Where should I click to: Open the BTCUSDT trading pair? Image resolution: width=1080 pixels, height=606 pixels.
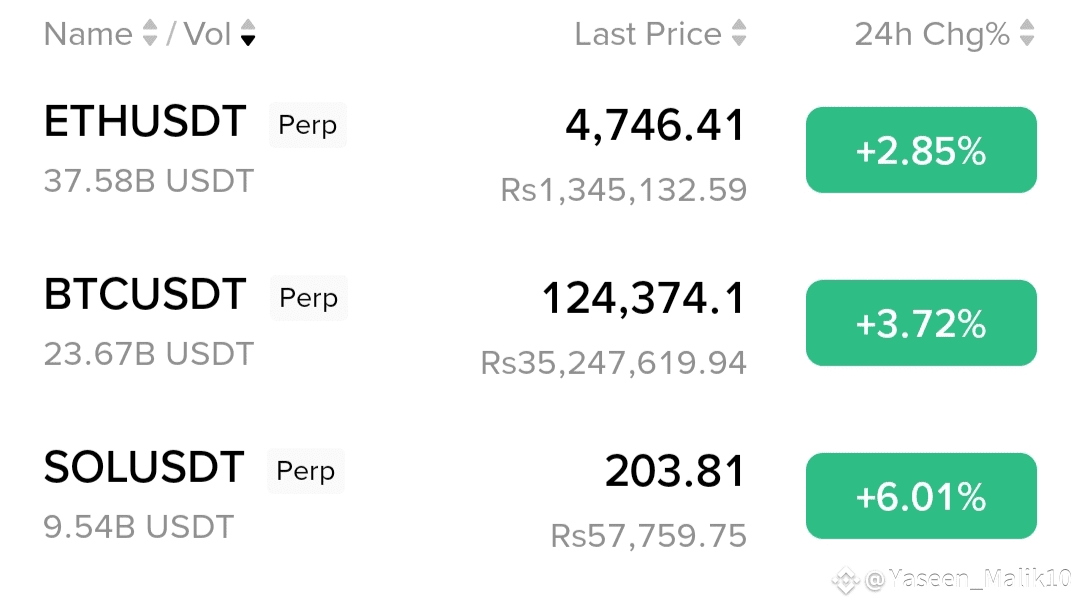[145, 296]
